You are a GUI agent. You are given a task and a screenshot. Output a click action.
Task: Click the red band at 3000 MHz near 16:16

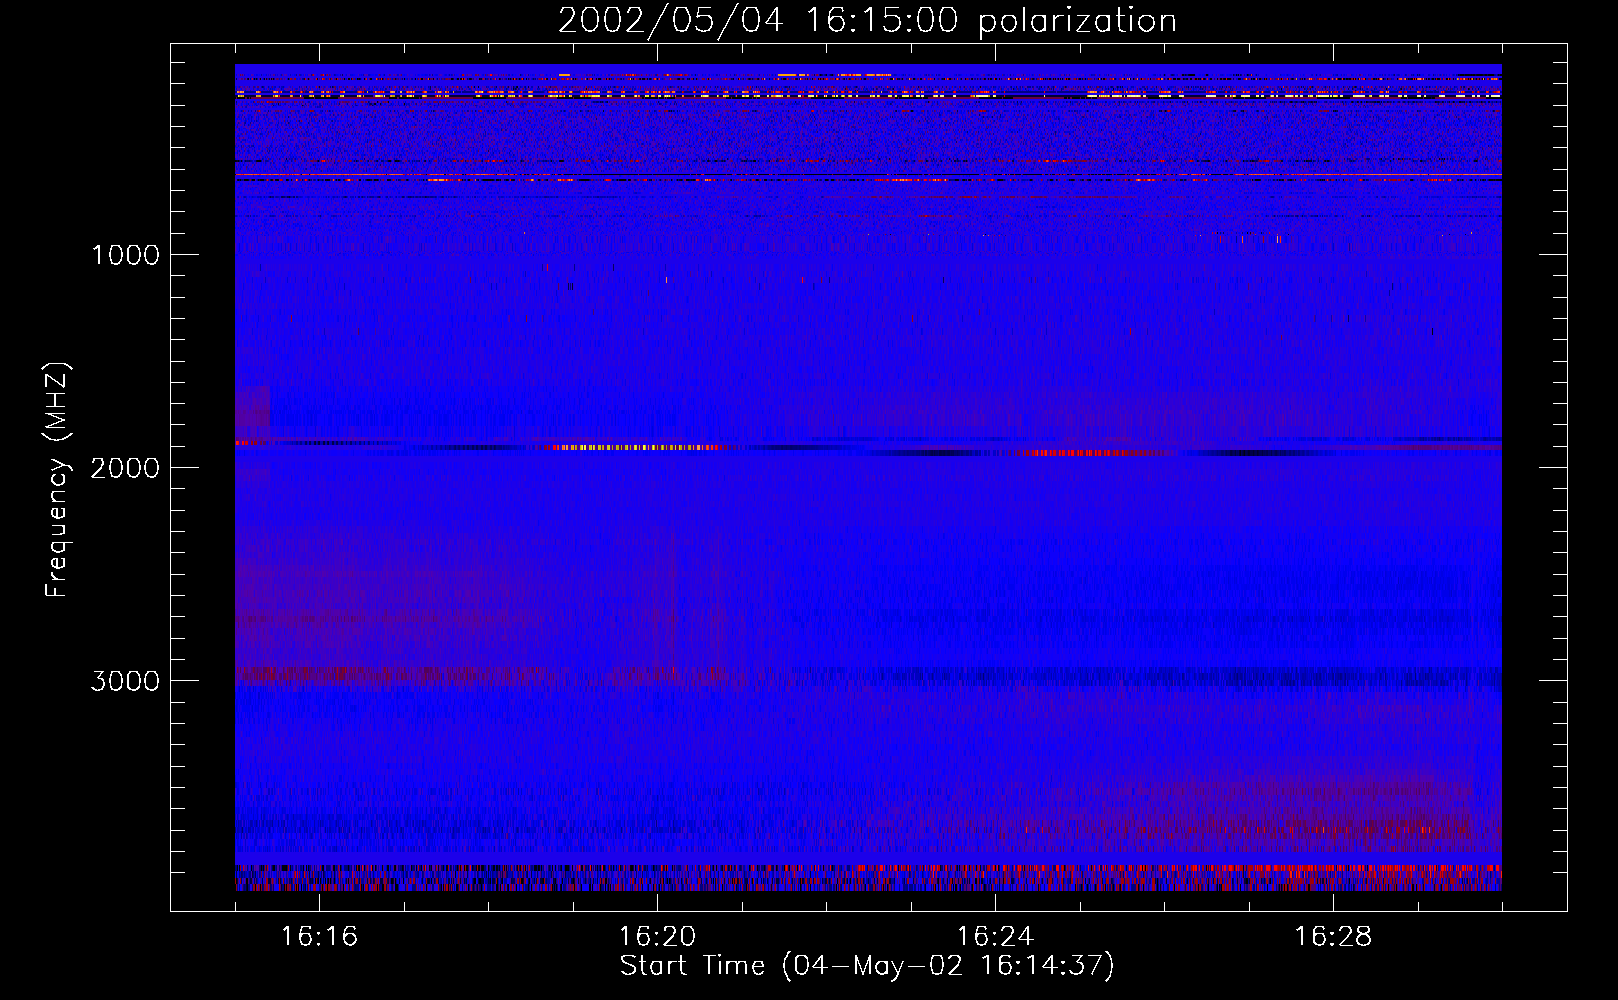point(390,675)
